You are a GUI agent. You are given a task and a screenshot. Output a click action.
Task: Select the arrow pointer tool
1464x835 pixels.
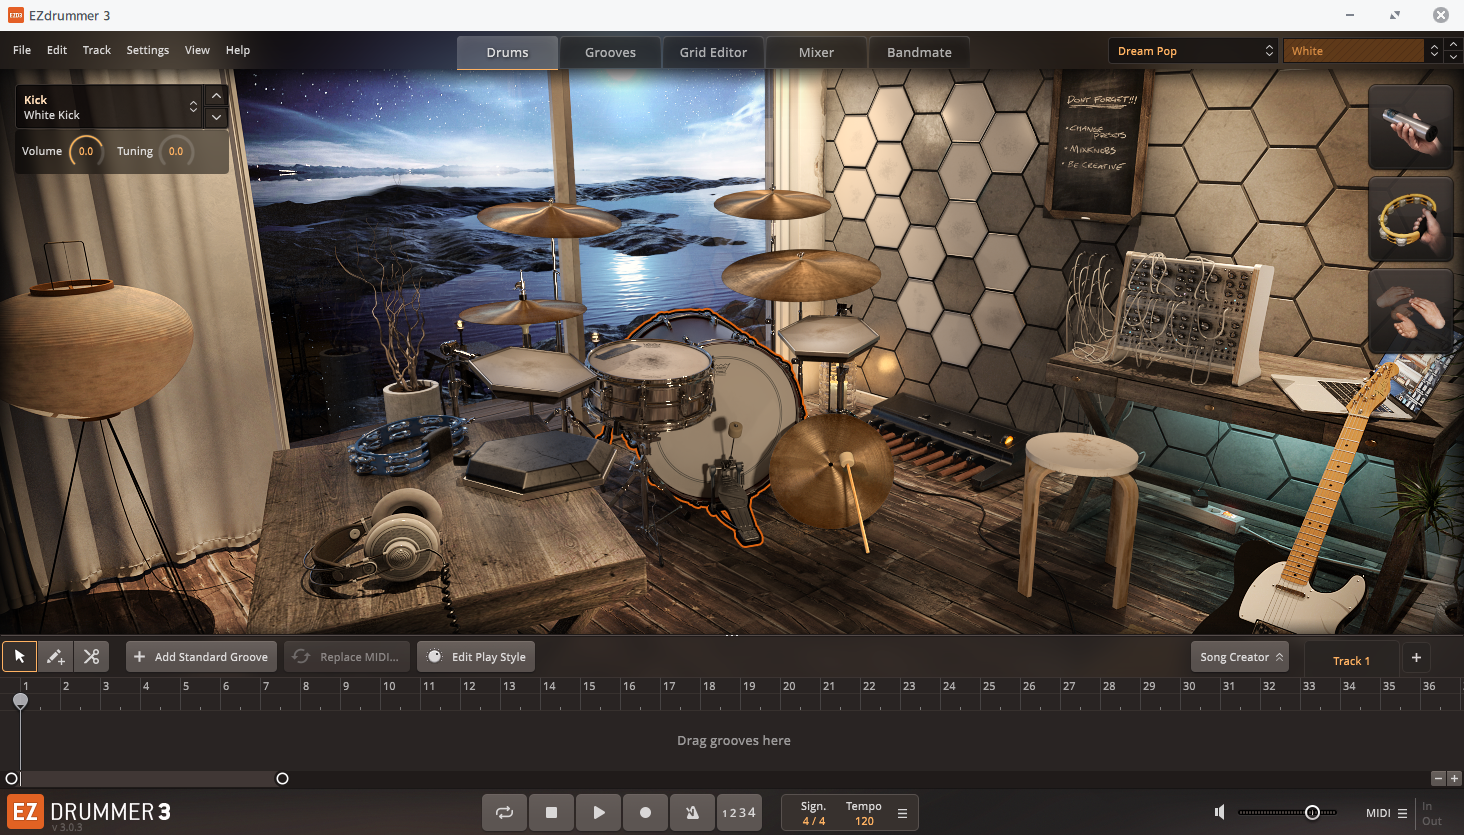tap(19, 657)
